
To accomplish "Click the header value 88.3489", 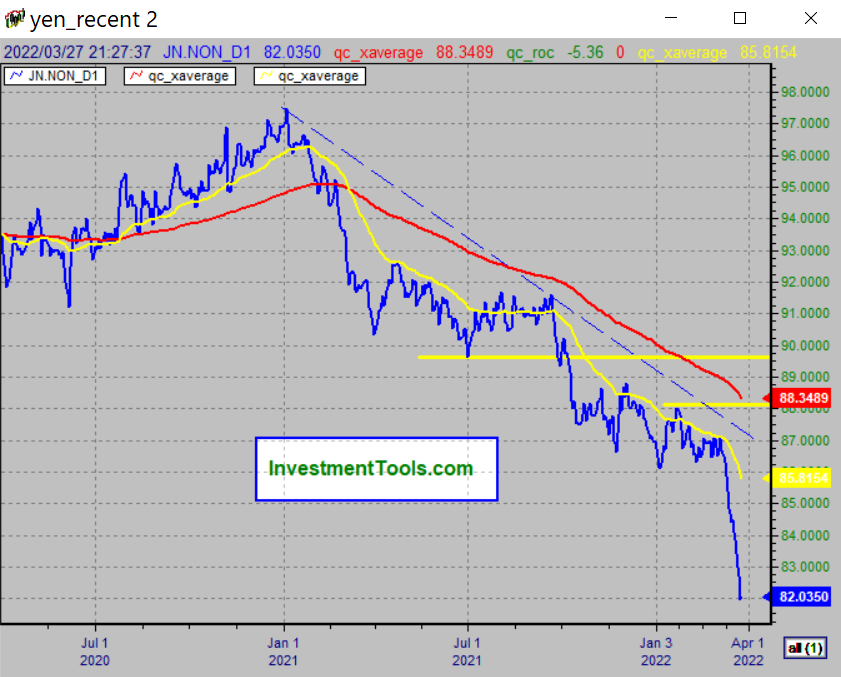I will 464,53.
